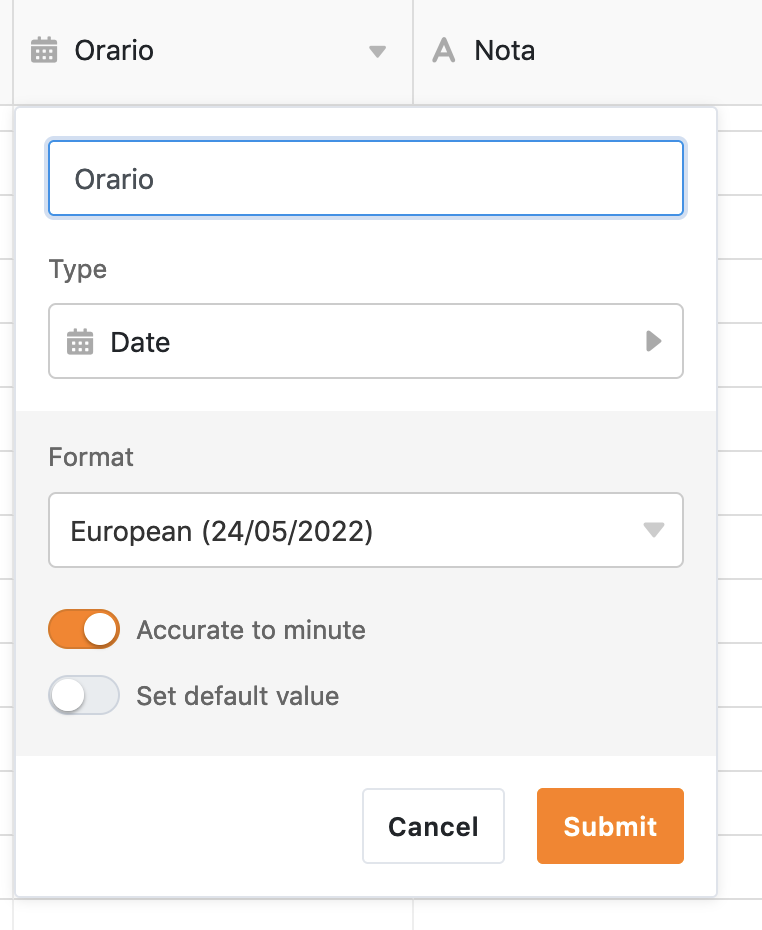Click the "Set default value" label text

coord(238,696)
